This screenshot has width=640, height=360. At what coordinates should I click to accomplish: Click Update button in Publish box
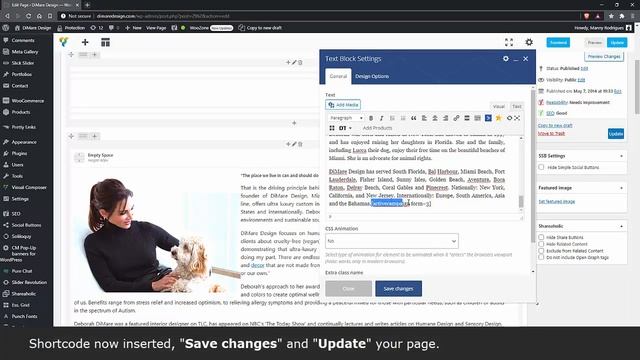coord(616,133)
